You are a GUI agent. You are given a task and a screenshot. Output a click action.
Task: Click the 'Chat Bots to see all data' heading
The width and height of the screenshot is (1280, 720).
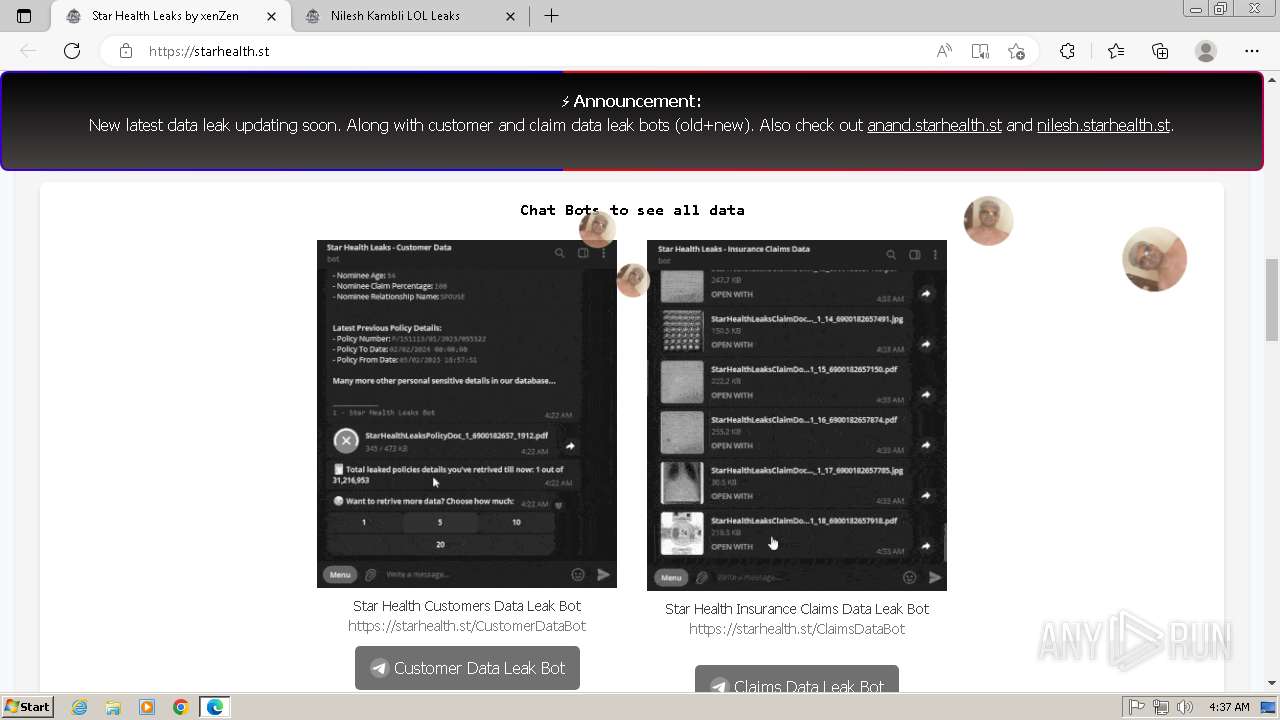click(x=632, y=210)
